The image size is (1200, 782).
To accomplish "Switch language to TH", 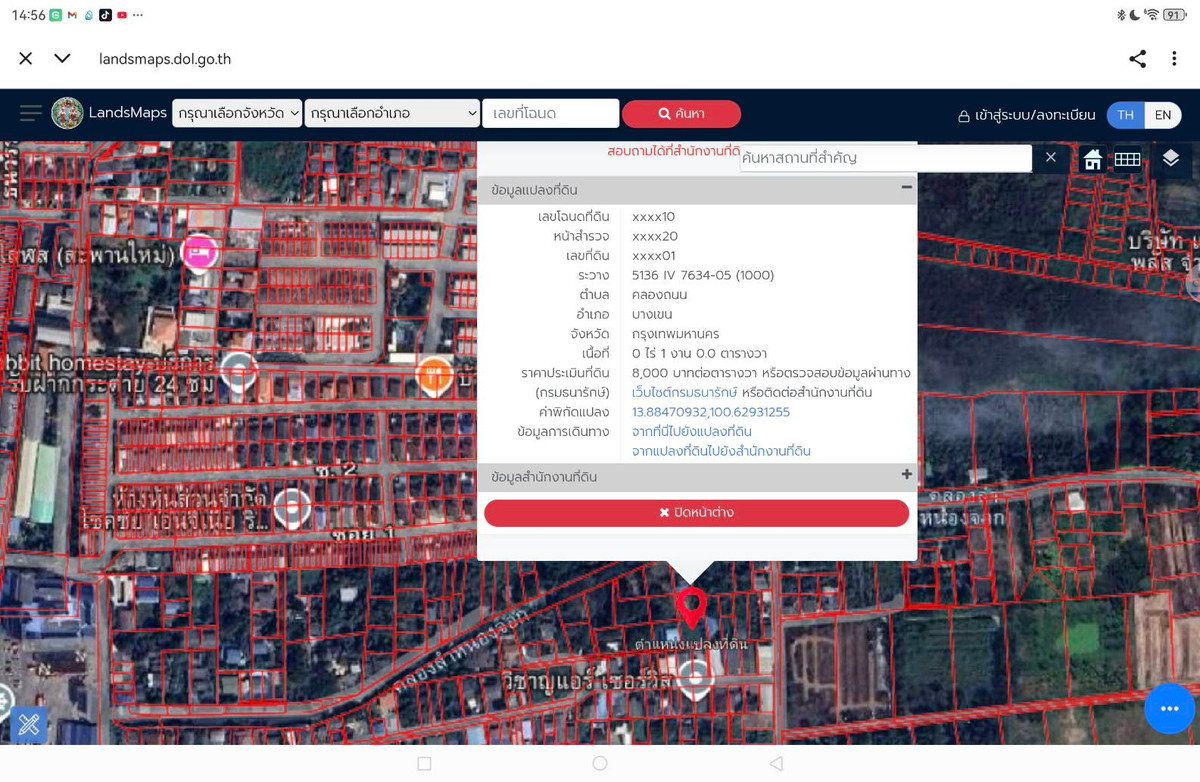I will [1125, 114].
